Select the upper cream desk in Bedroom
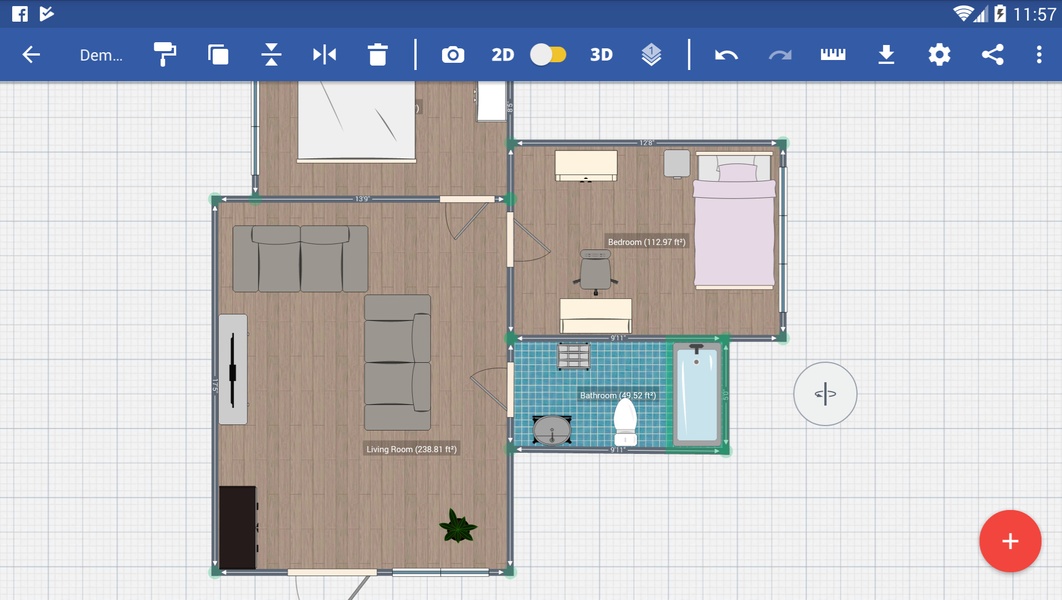This screenshot has width=1062, height=600. coord(586,166)
